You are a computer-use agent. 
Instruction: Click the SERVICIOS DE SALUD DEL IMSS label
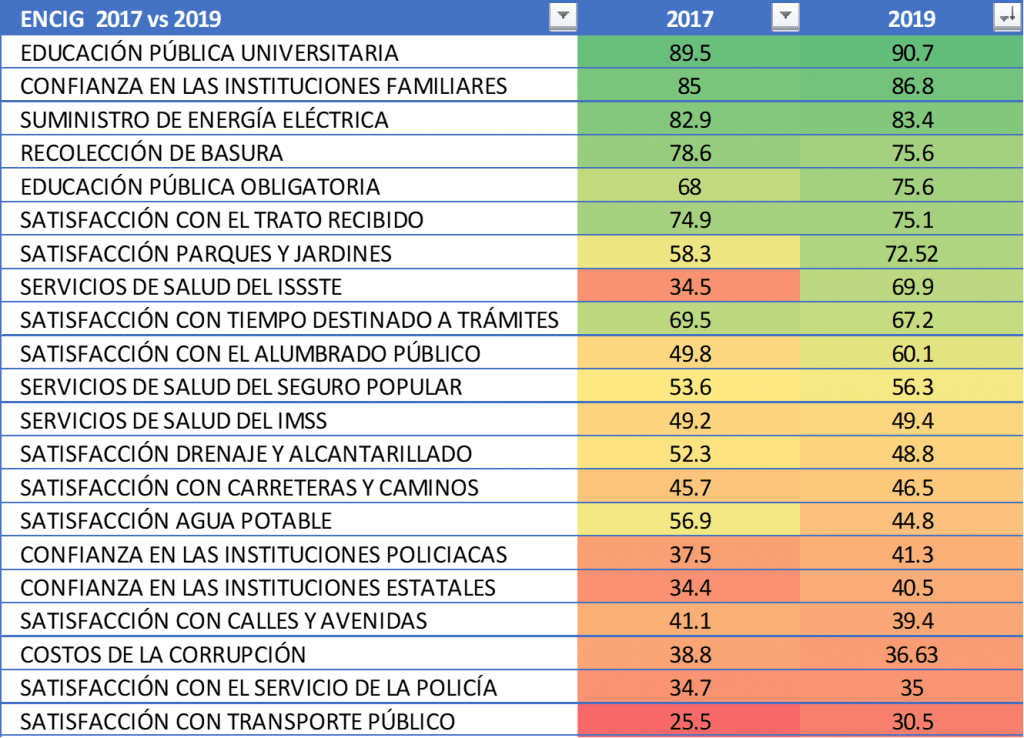point(174,420)
